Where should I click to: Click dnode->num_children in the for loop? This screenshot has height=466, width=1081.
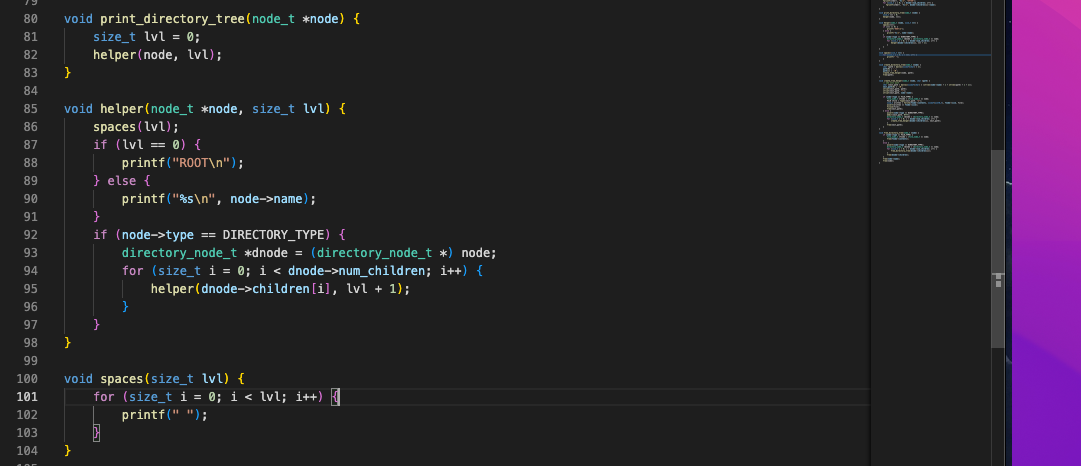(x=346, y=271)
